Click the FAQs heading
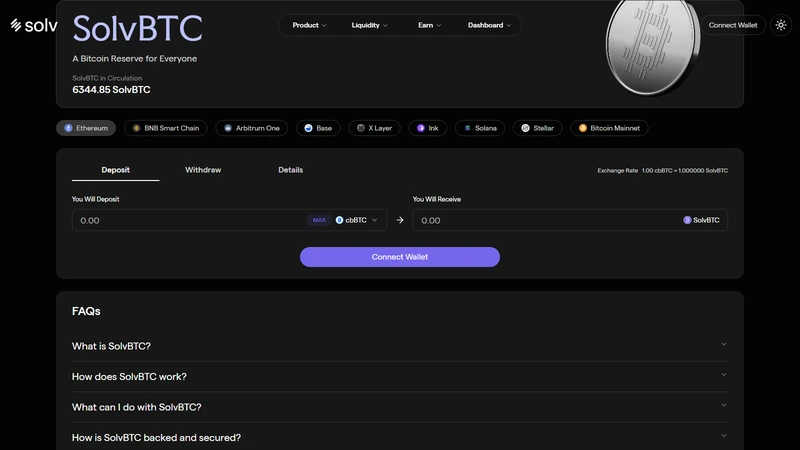This screenshot has height=450, width=800. 86,311
